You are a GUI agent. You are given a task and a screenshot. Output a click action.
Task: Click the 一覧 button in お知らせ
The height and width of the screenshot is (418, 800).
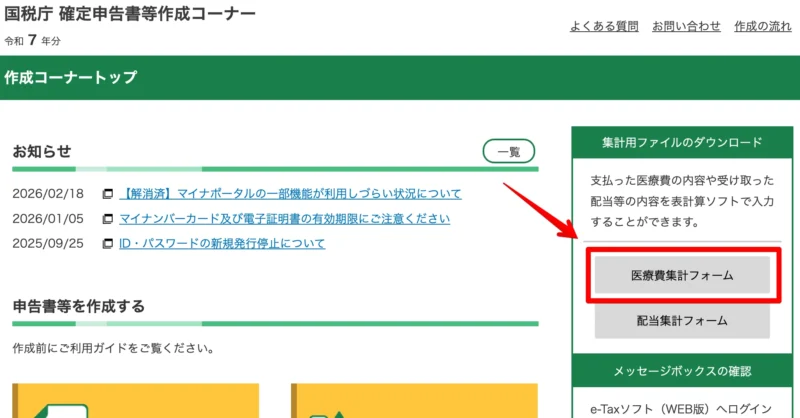tap(509, 152)
